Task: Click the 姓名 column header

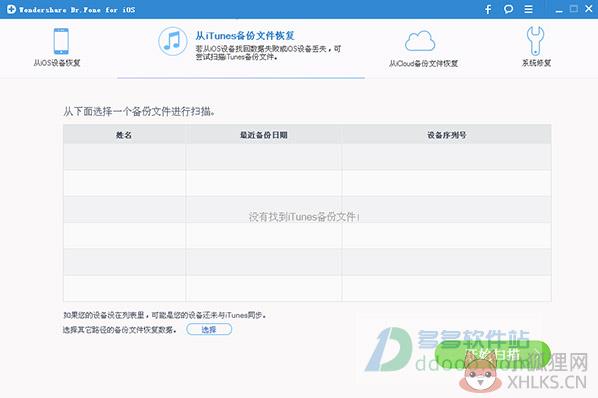Action: [x=124, y=135]
